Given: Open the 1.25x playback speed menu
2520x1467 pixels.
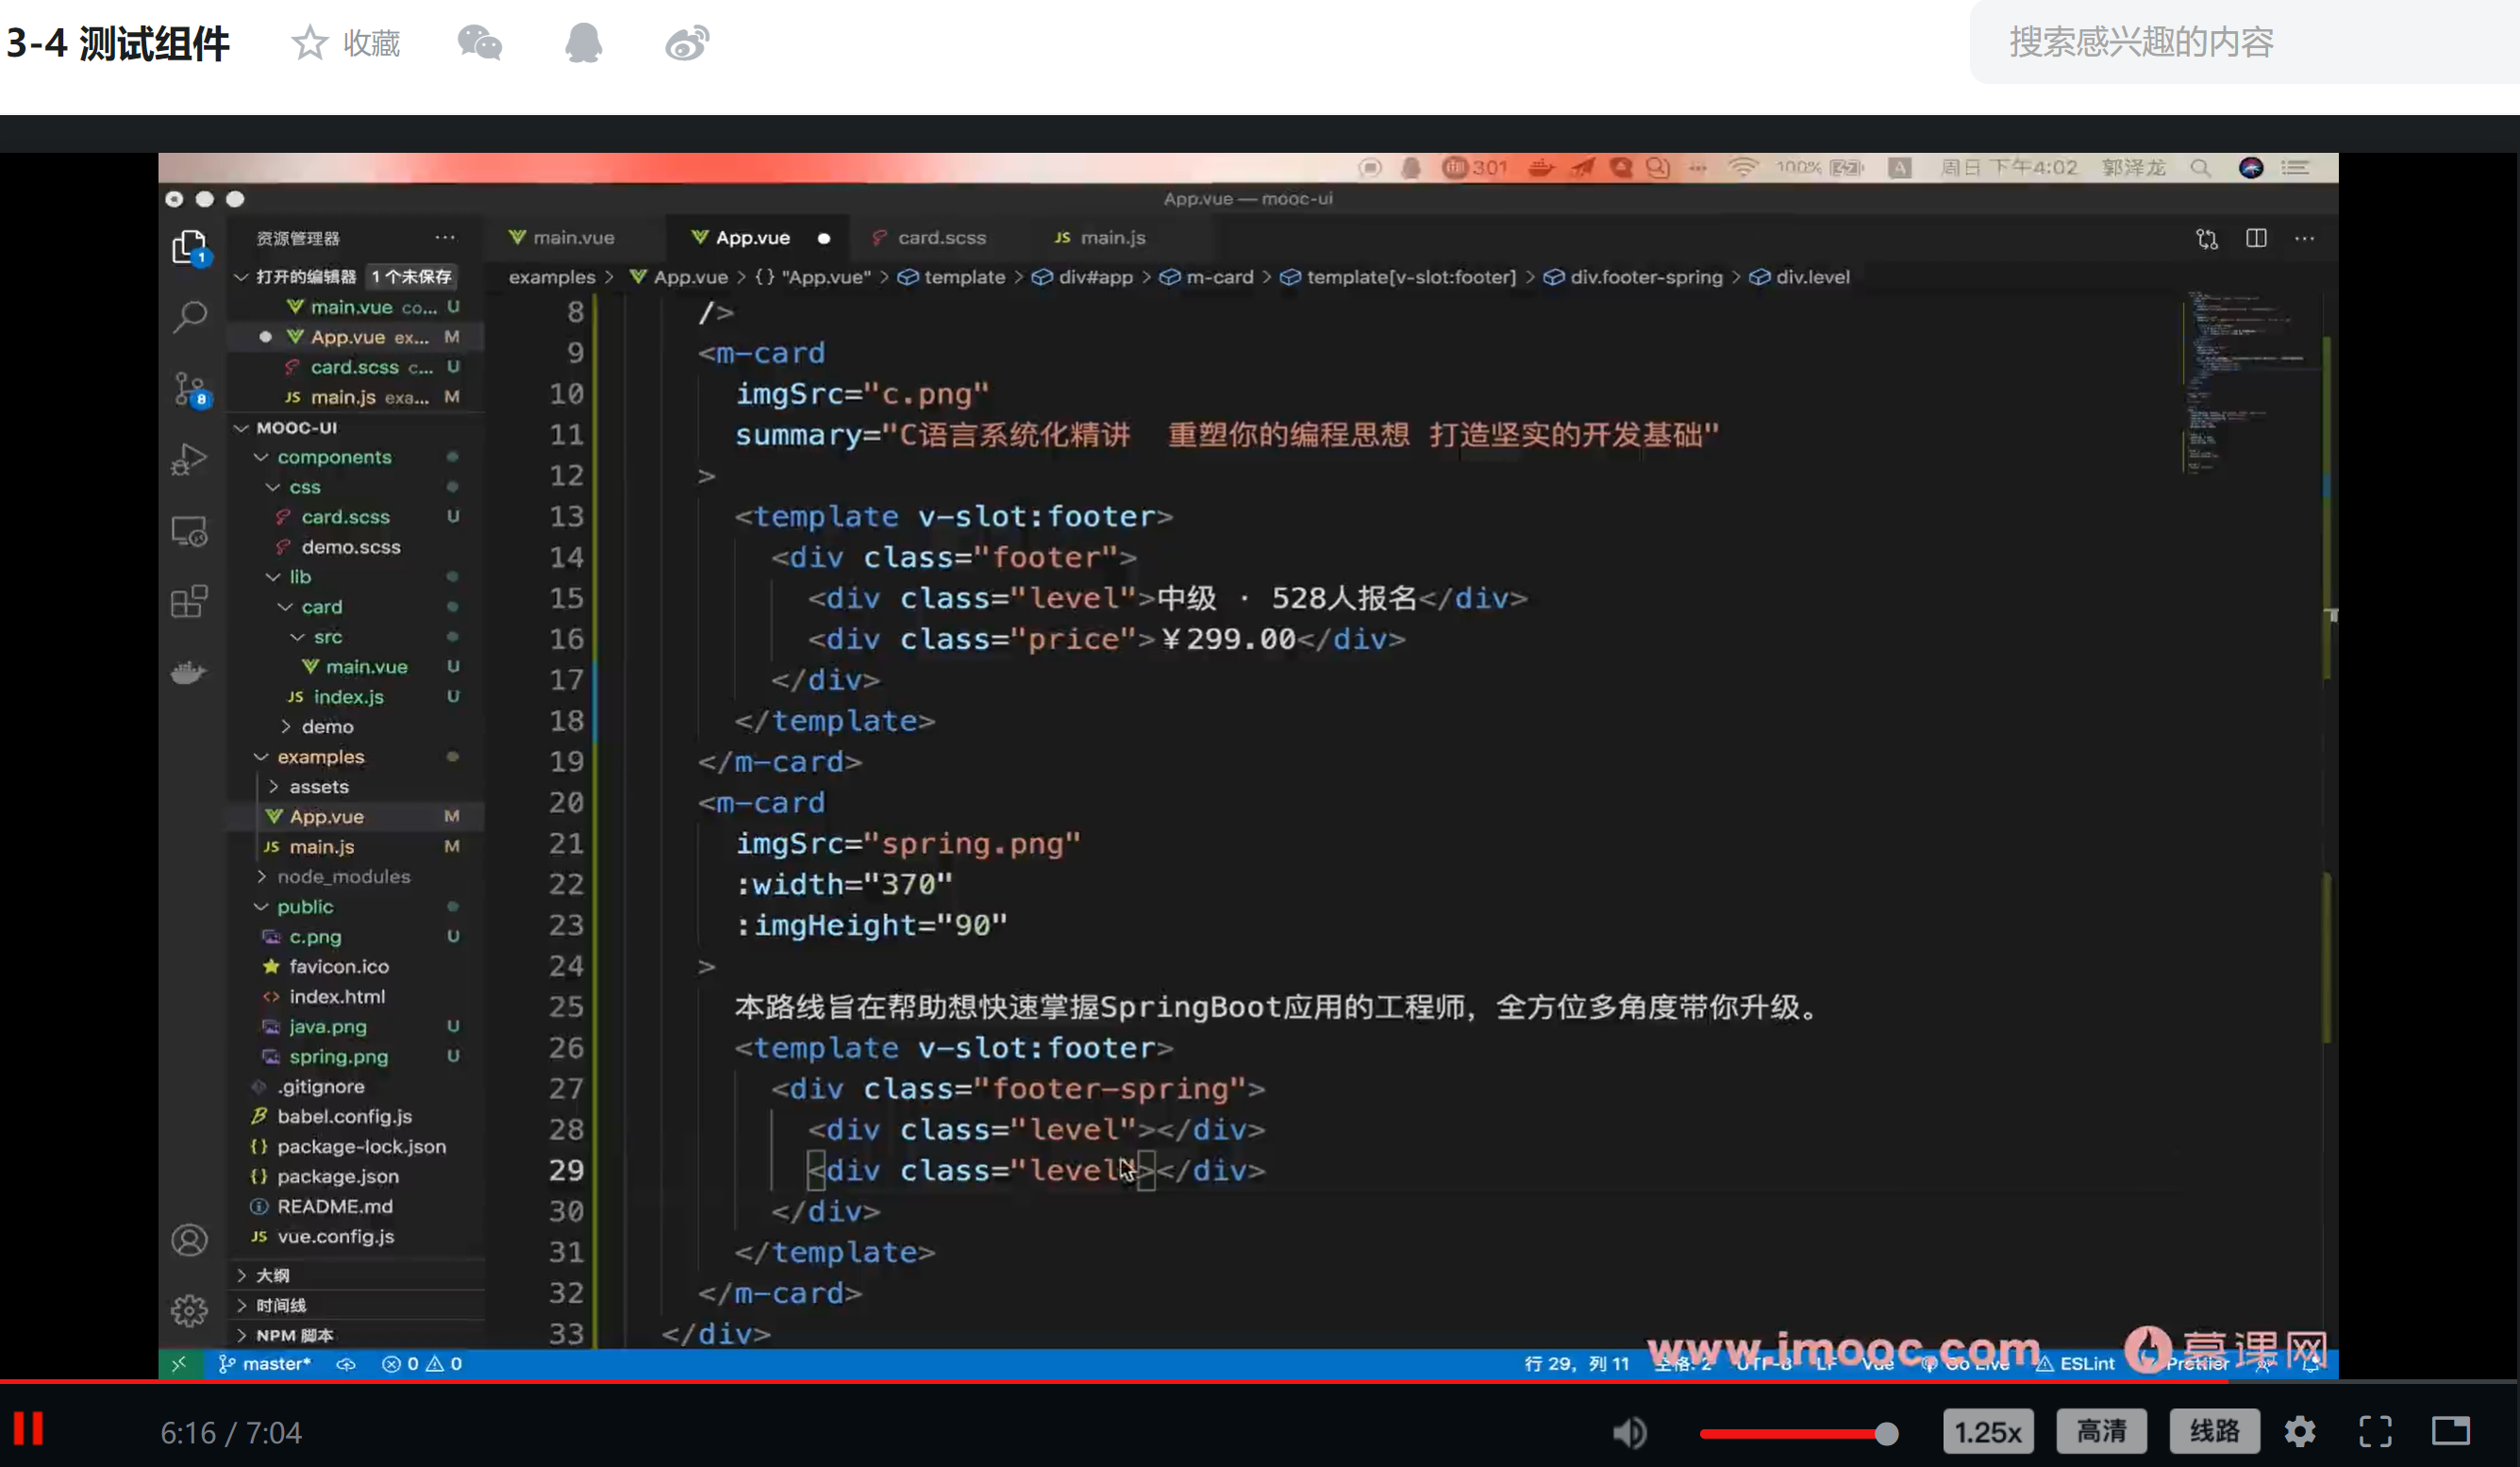Looking at the screenshot, I should pyautogui.click(x=1987, y=1432).
